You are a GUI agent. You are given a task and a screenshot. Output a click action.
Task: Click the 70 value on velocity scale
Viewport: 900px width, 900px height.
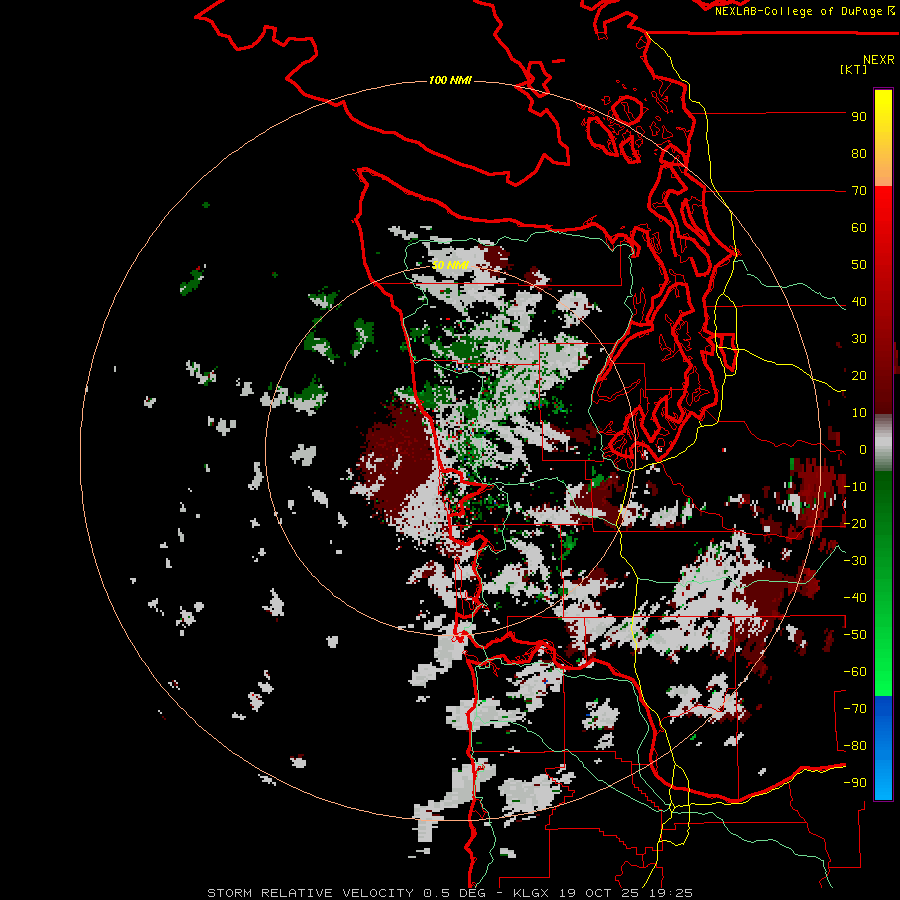point(859,191)
